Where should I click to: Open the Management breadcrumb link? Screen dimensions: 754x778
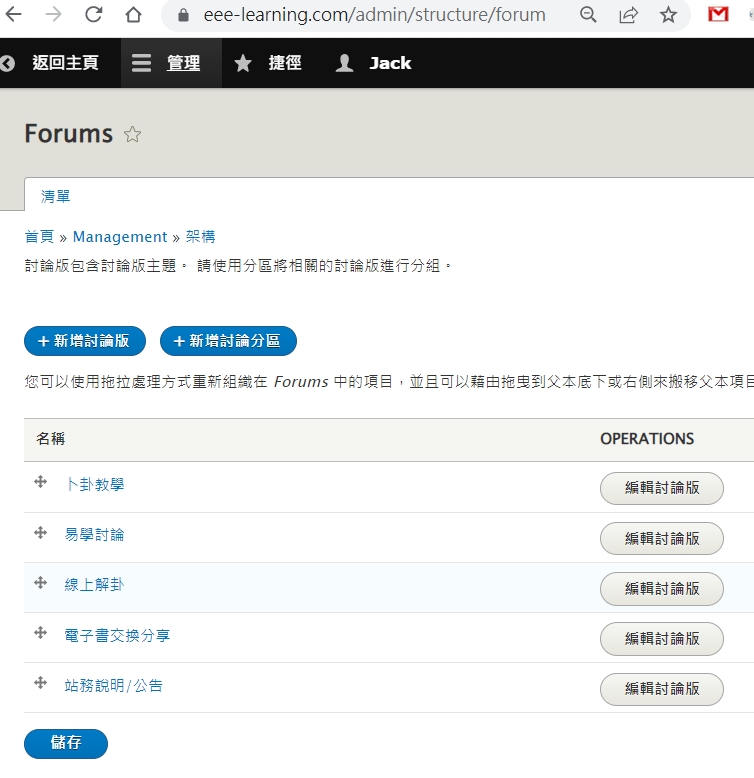tap(120, 237)
